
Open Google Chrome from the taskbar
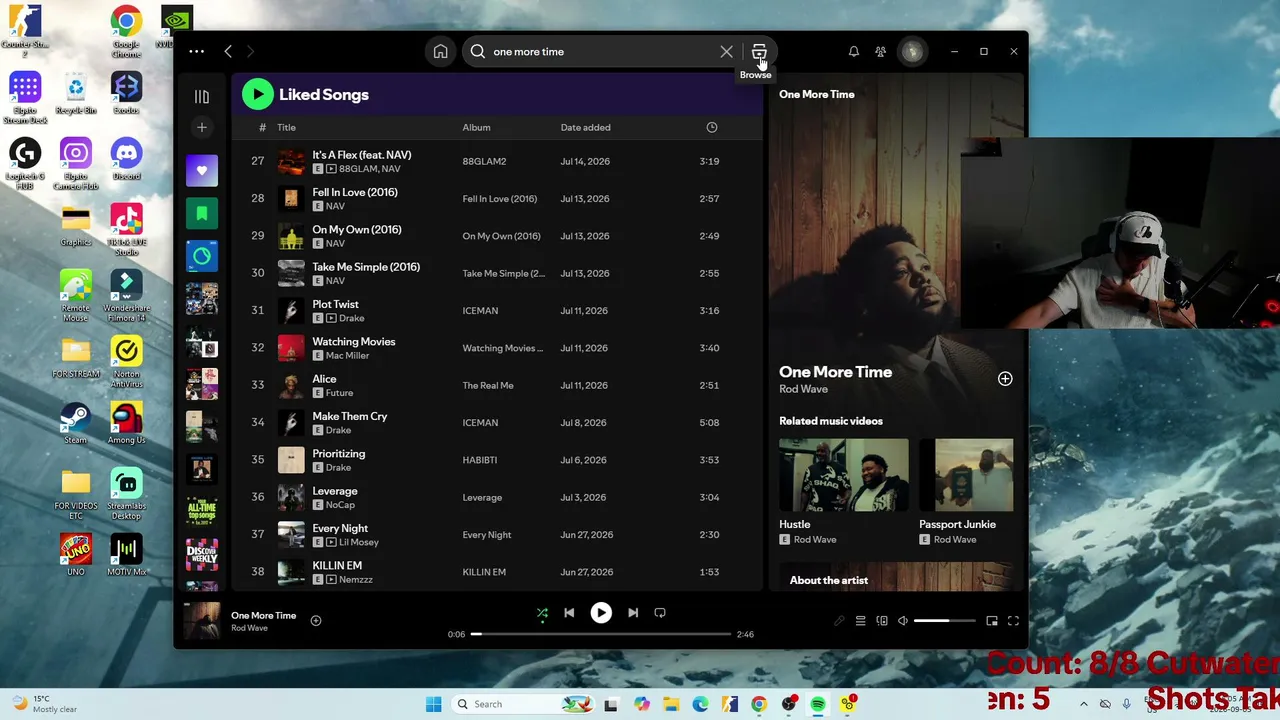[759, 704]
